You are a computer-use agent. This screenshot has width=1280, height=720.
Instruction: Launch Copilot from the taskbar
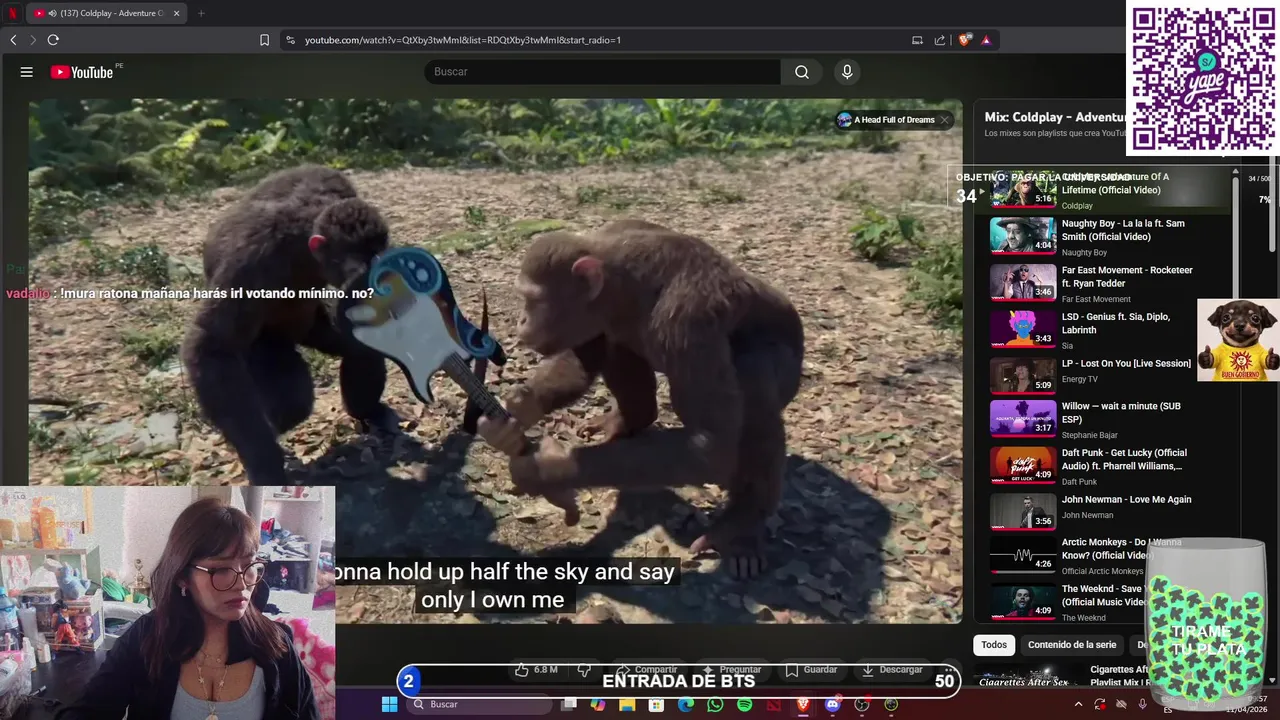click(x=598, y=705)
